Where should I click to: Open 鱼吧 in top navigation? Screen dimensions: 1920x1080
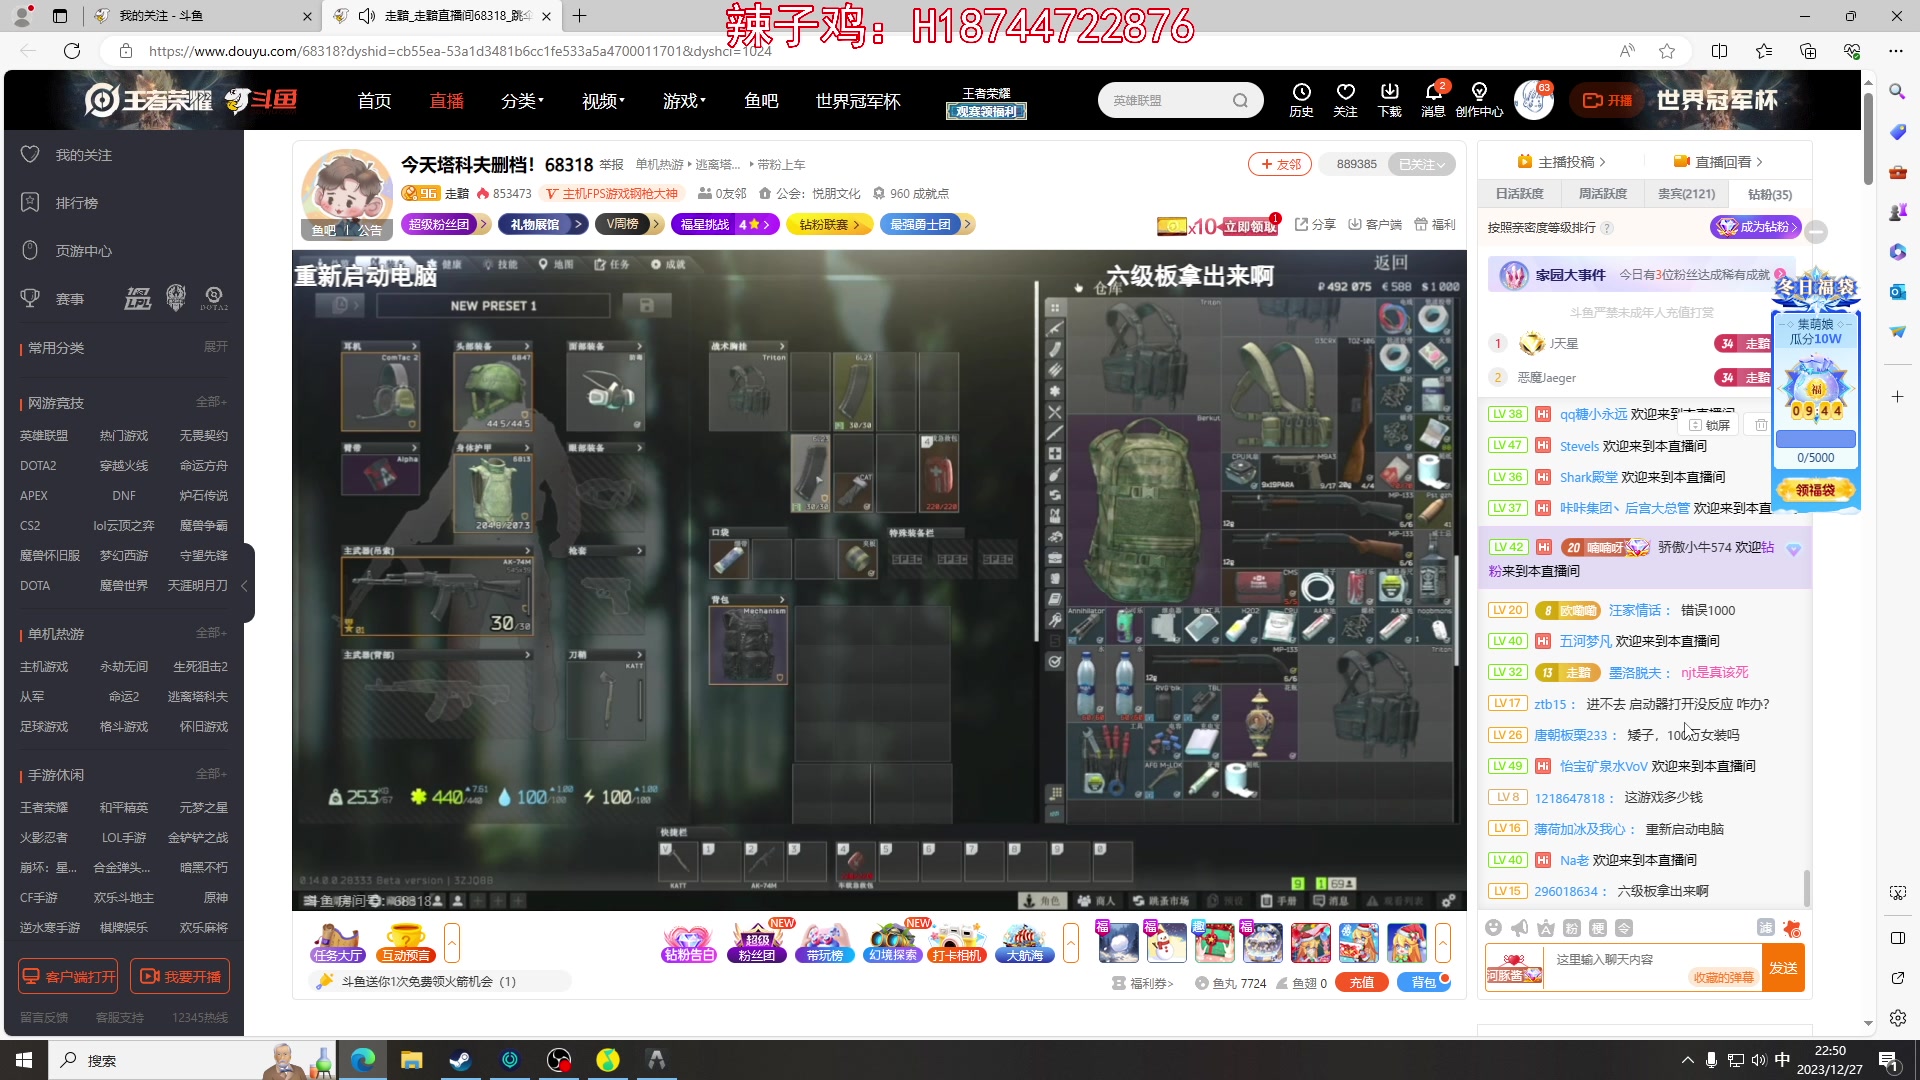pyautogui.click(x=761, y=101)
